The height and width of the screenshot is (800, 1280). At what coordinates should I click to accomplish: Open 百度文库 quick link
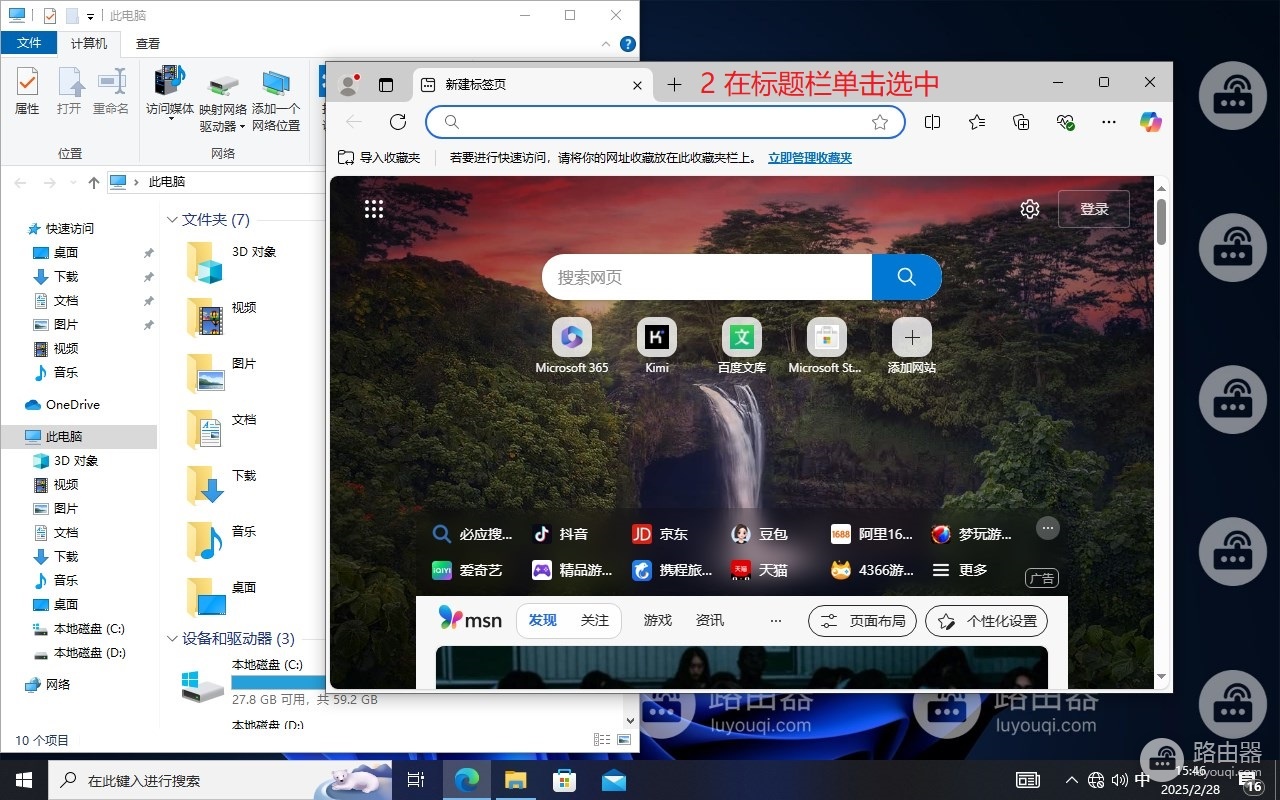(742, 347)
